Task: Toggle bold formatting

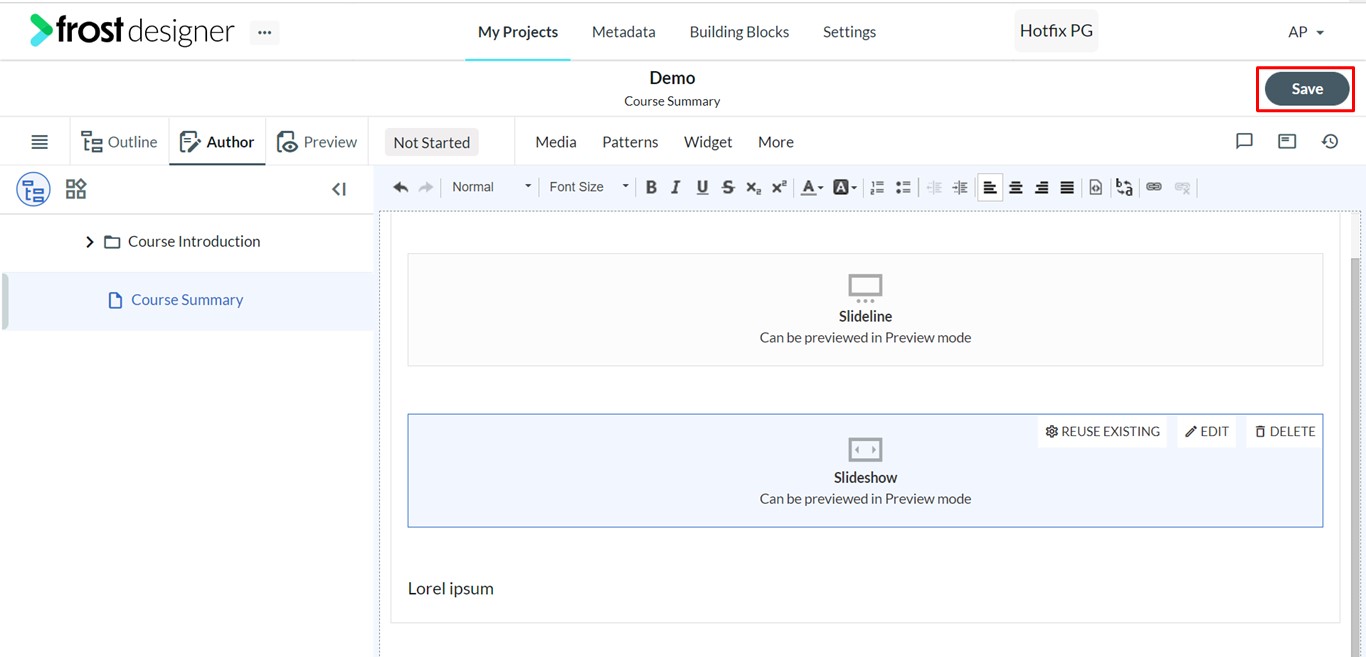Action: [x=651, y=187]
